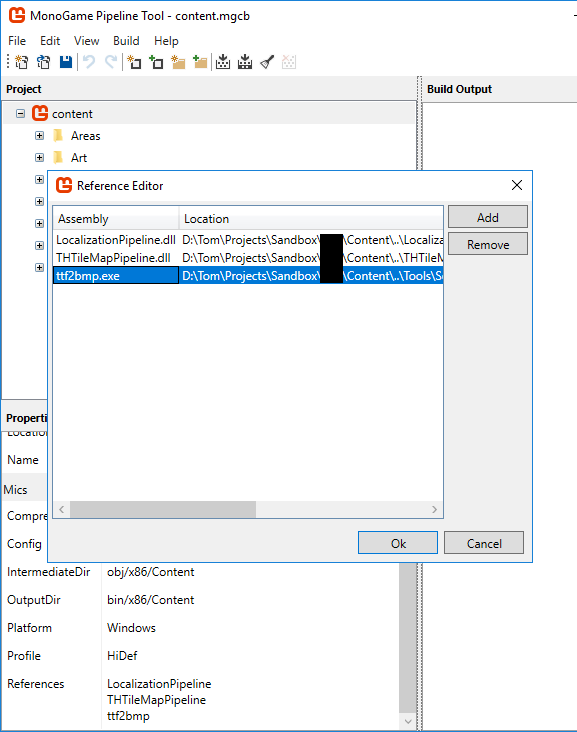Click the horizontal scrollbar thumb in Reference Editor
577x732 pixels.
(163, 509)
